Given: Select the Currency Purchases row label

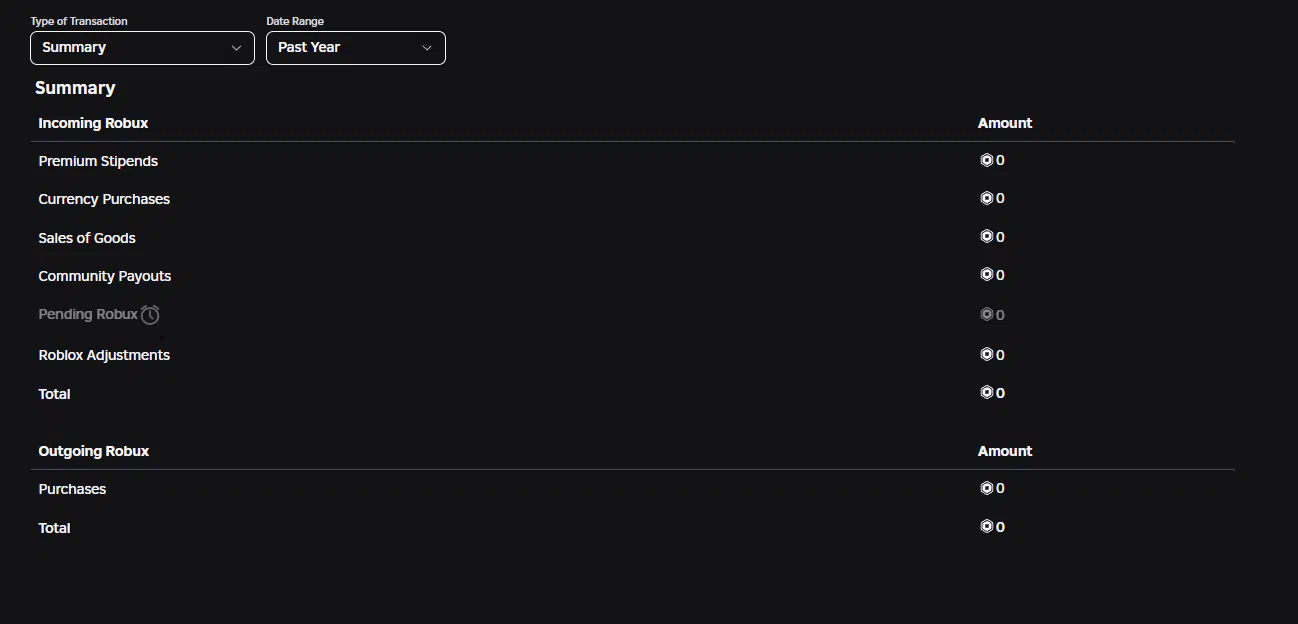Looking at the screenshot, I should tap(104, 199).
